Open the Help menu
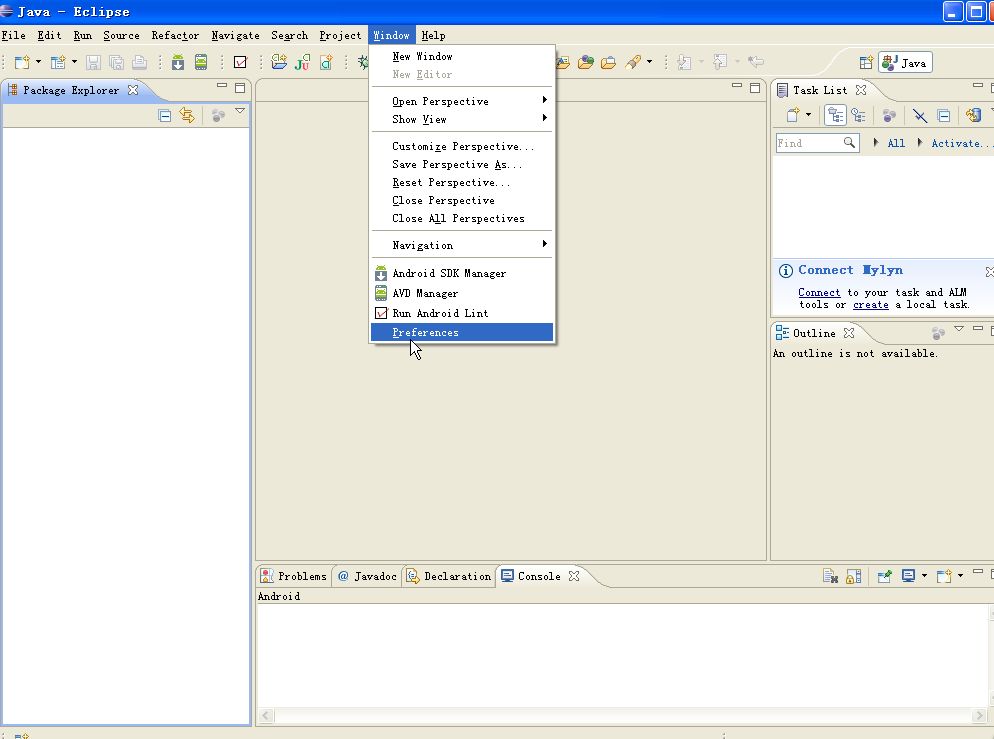 tap(434, 35)
